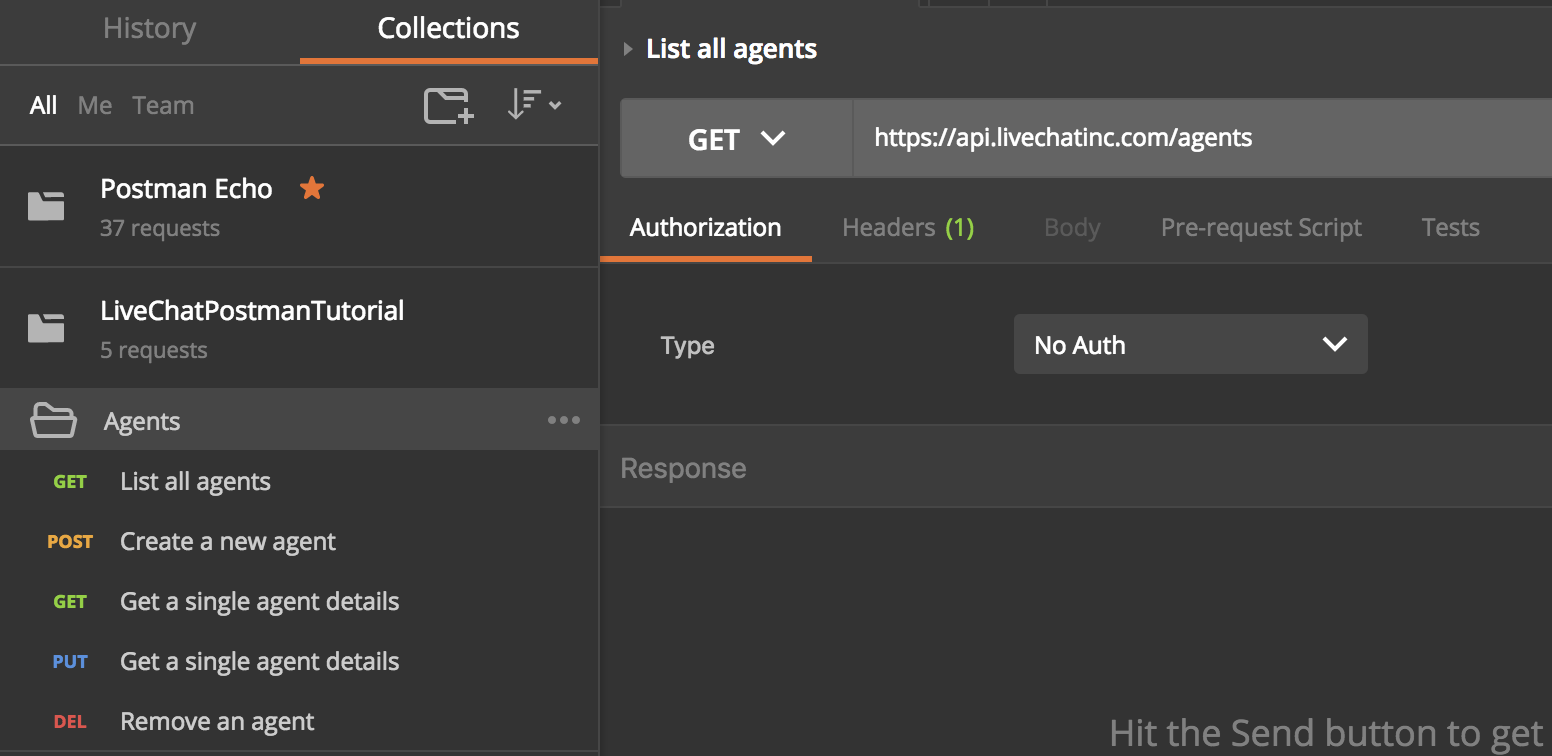Open the Postman Echo collection
The width and height of the screenshot is (1552, 756).
[x=299, y=207]
